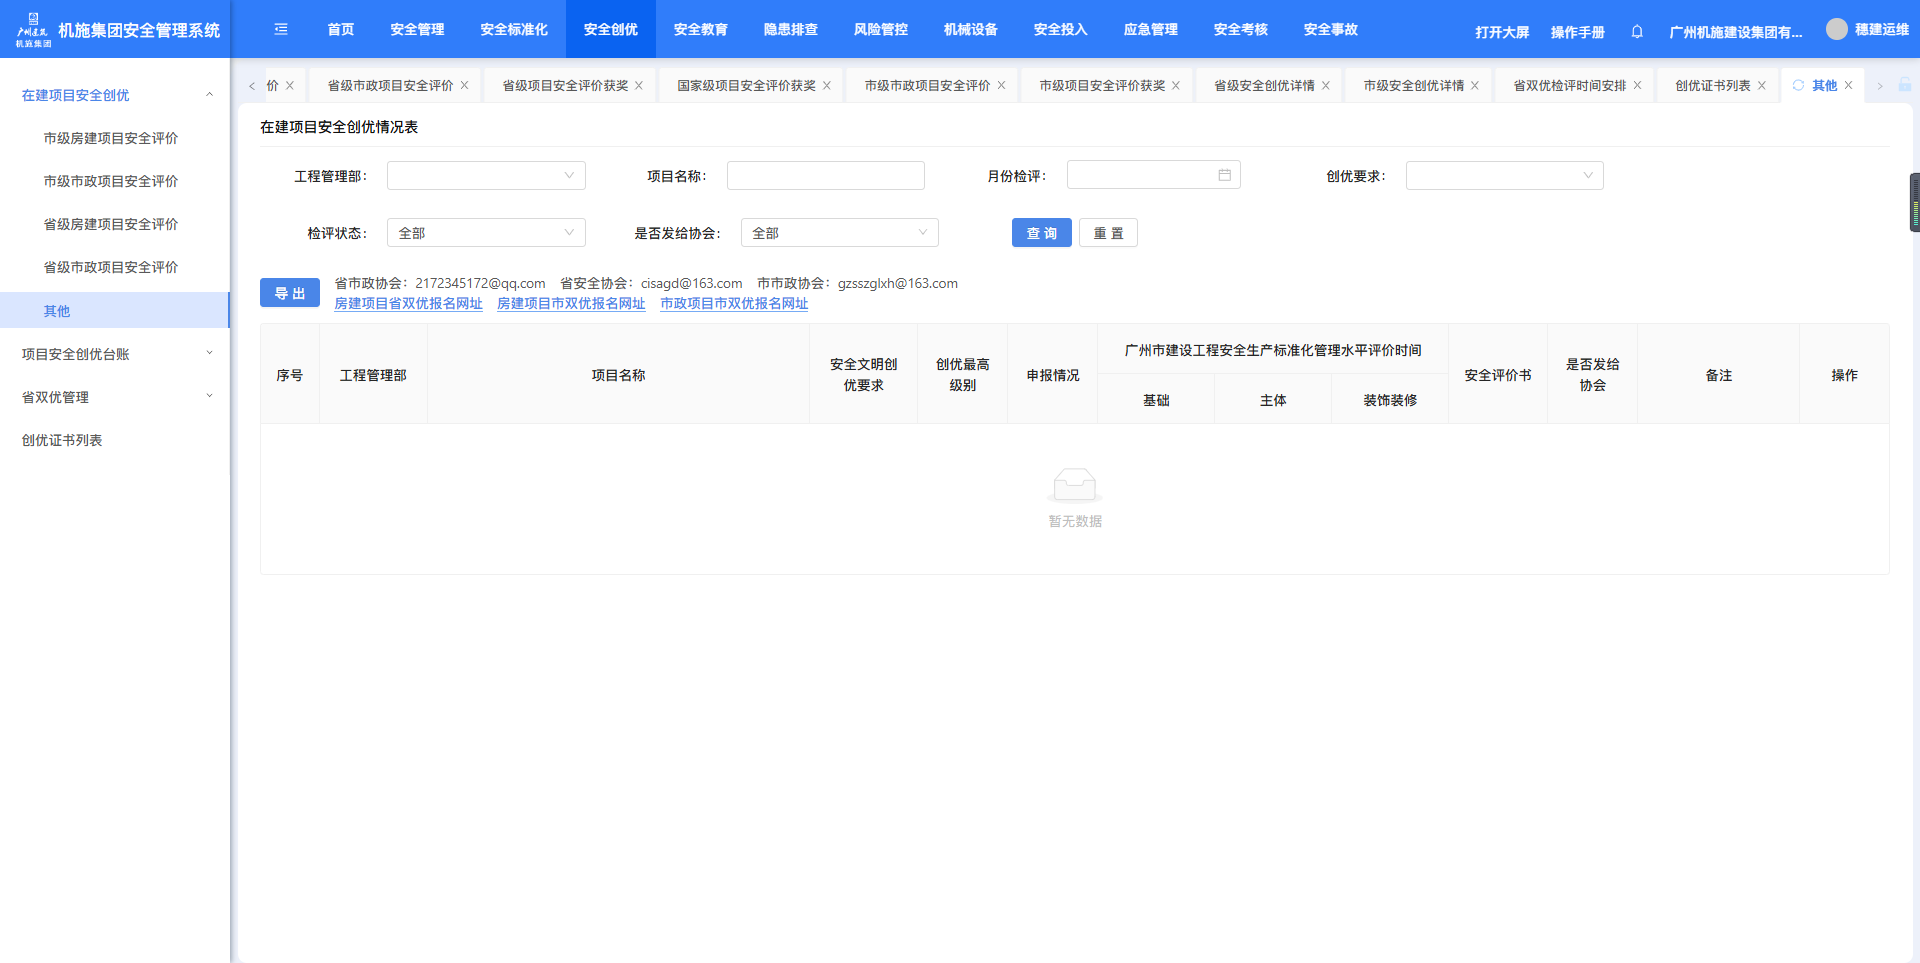Image resolution: width=1920 pixels, height=963 pixels.
Task: Expand the 检评状态 dropdown
Action: tap(486, 233)
